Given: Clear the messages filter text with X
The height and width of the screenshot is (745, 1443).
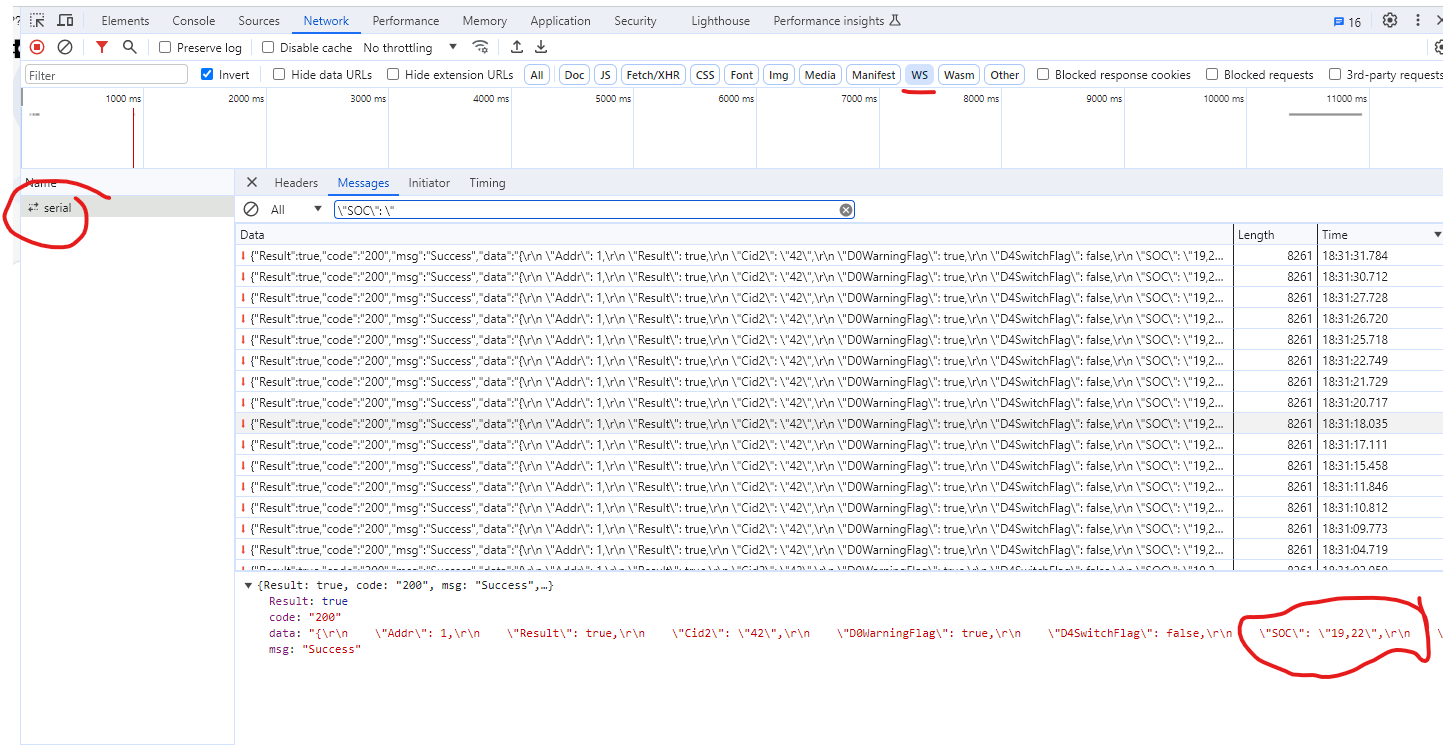Looking at the screenshot, I should [x=846, y=210].
